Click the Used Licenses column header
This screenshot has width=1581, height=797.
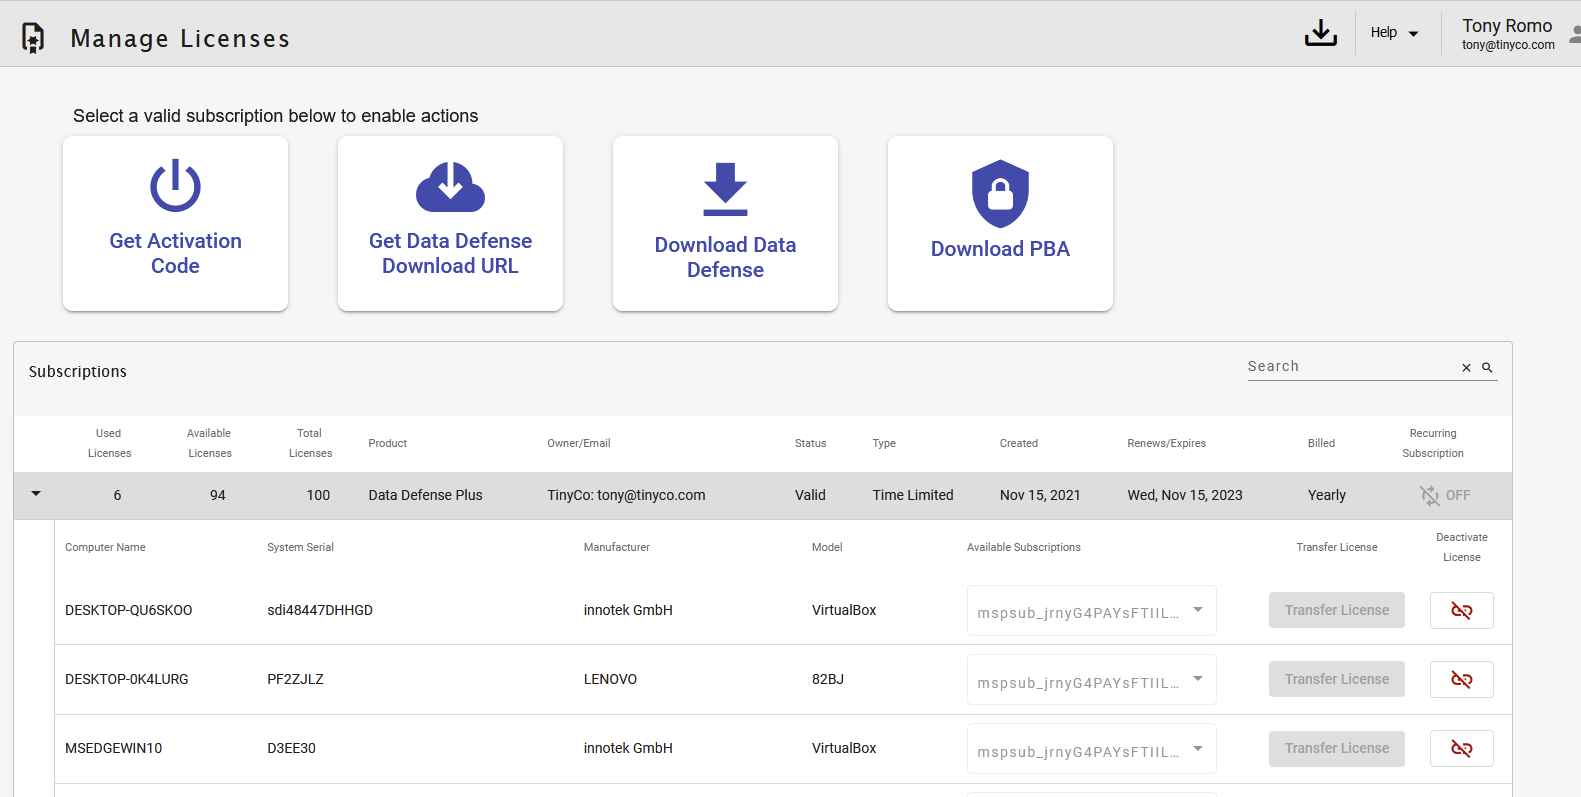(x=109, y=443)
